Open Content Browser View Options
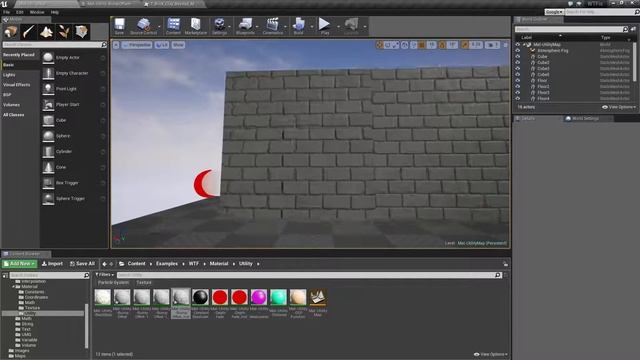The height and width of the screenshot is (360, 640). [491, 354]
